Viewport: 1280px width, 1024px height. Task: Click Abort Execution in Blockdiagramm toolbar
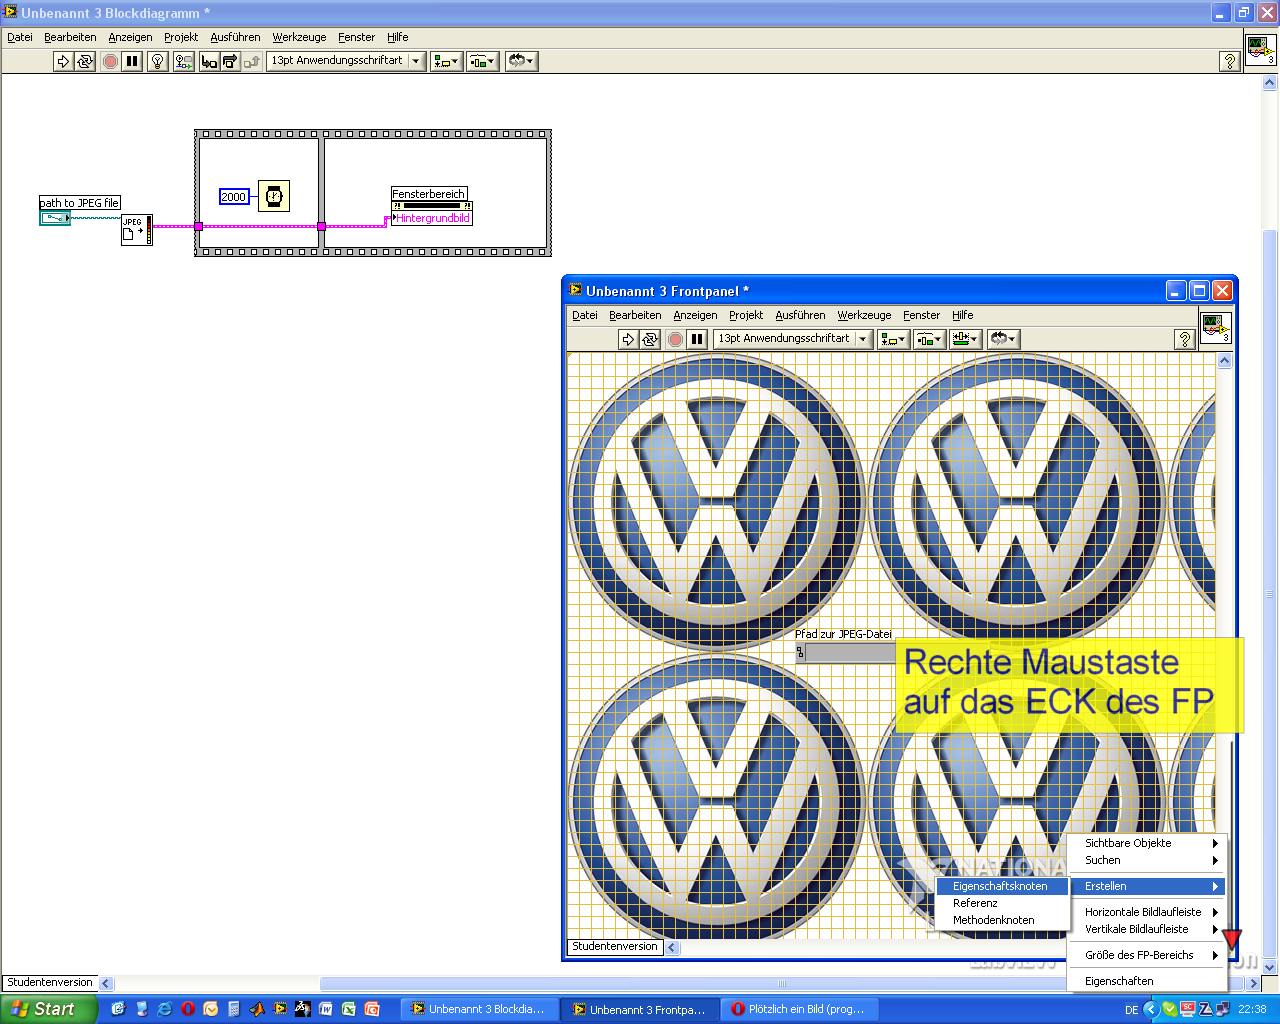(x=110, y=61)
